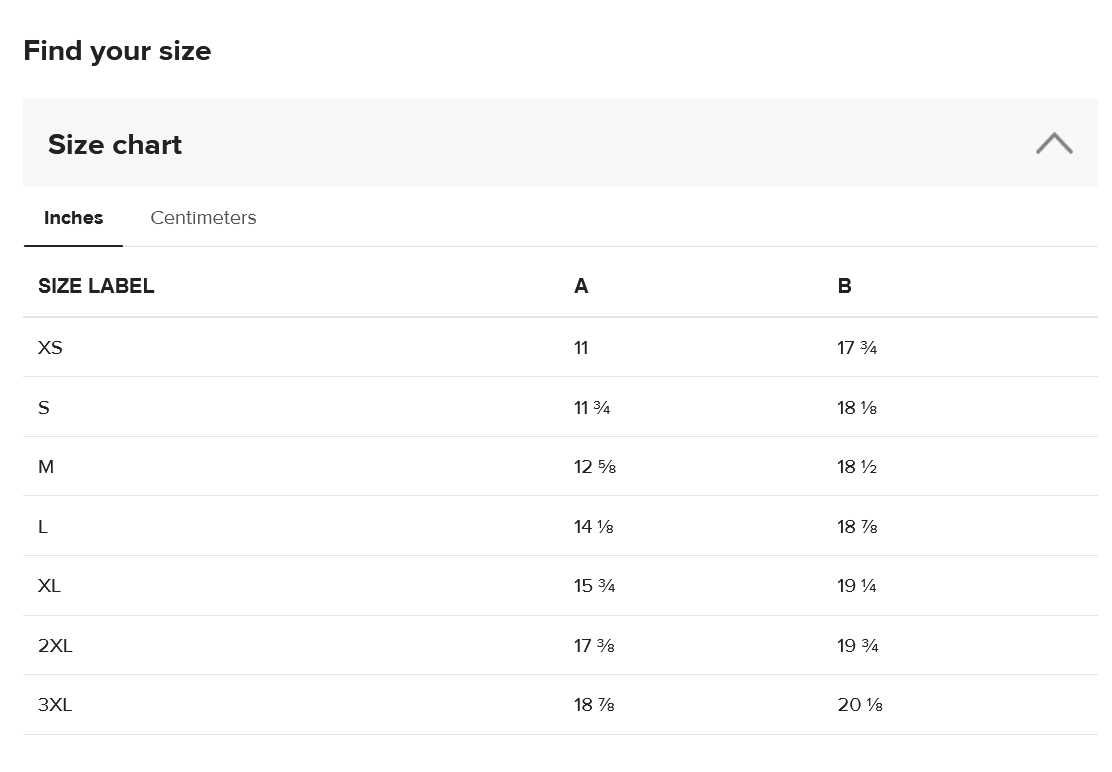Select the S size row label

44,408
